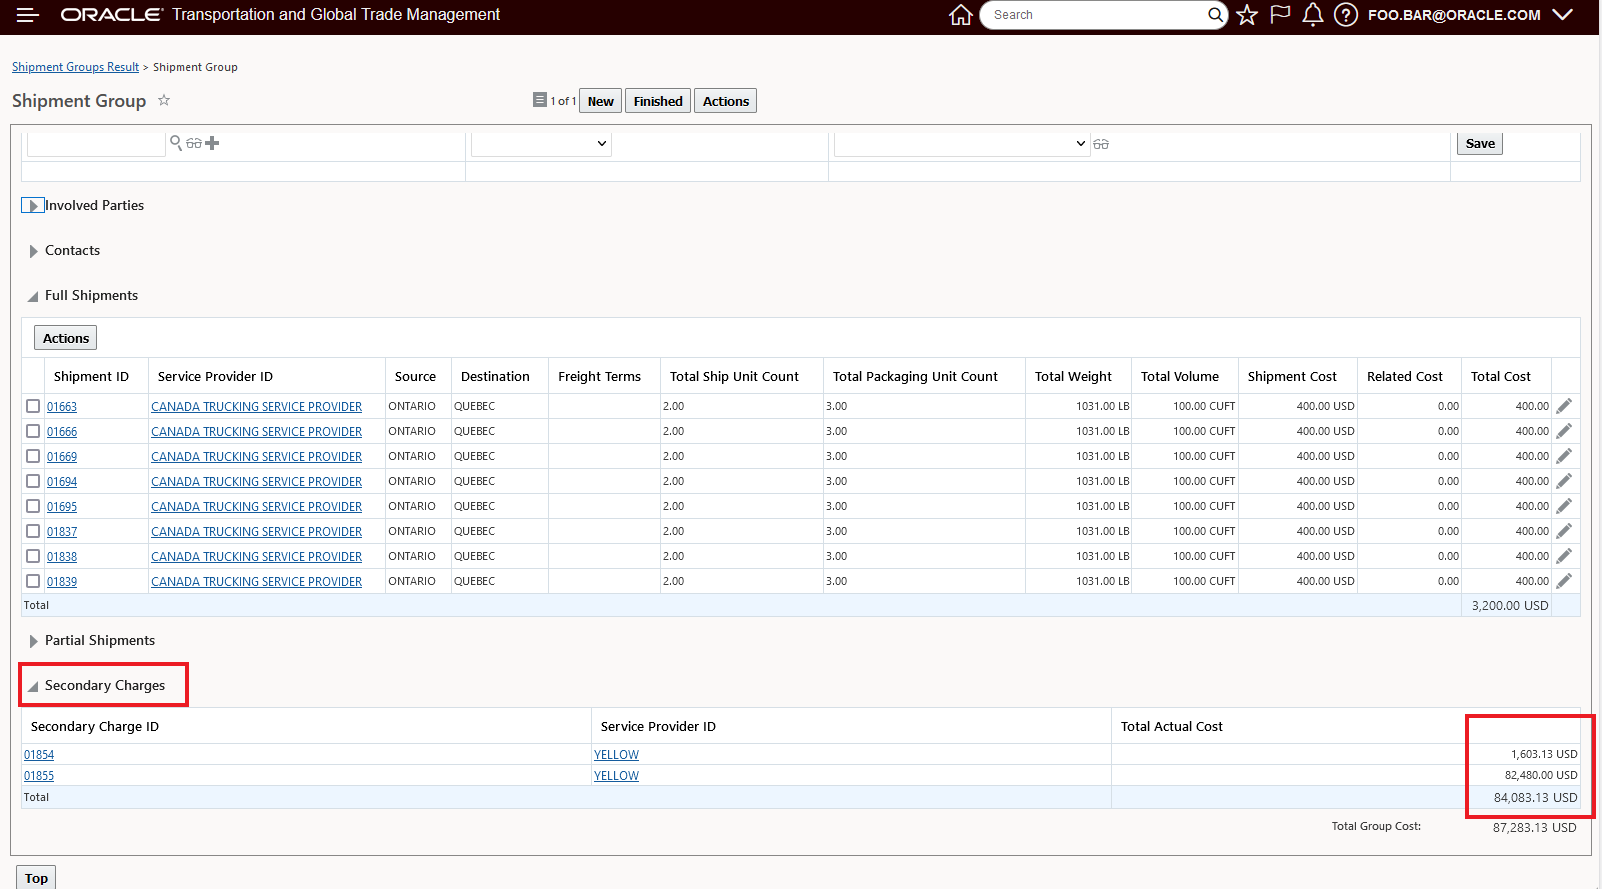Image resolution: width=1602 pixels, height=889 pixels.
Task: Click the Finished button
Action: (657, 101)
